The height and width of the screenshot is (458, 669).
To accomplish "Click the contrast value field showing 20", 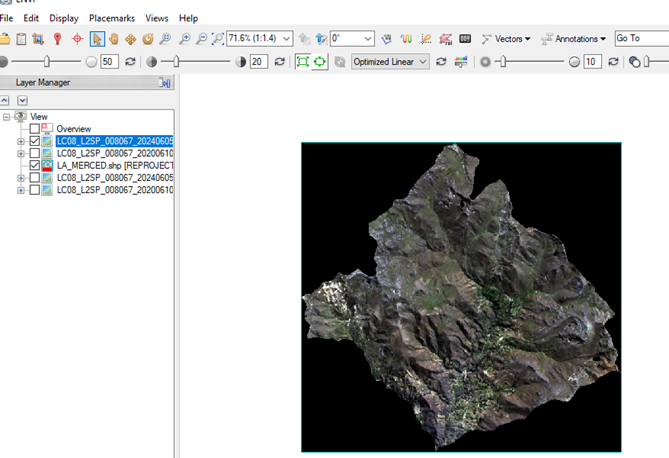I will coord(259,62).
